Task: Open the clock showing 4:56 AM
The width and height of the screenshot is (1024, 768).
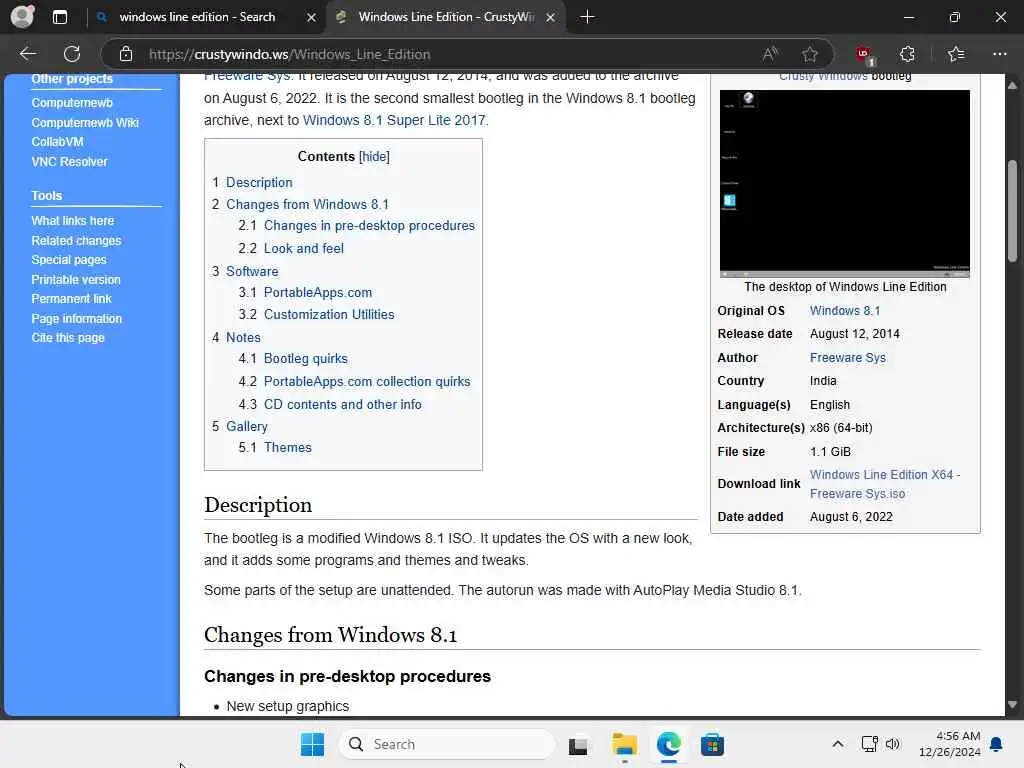Action: pyautogui.click(x=950, y=744)
